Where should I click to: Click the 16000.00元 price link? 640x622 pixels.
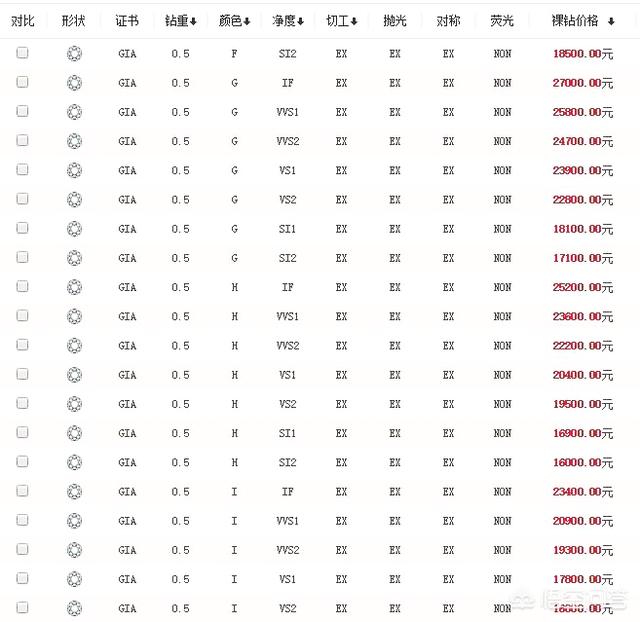pyautogui.click(x=582, y=462)
